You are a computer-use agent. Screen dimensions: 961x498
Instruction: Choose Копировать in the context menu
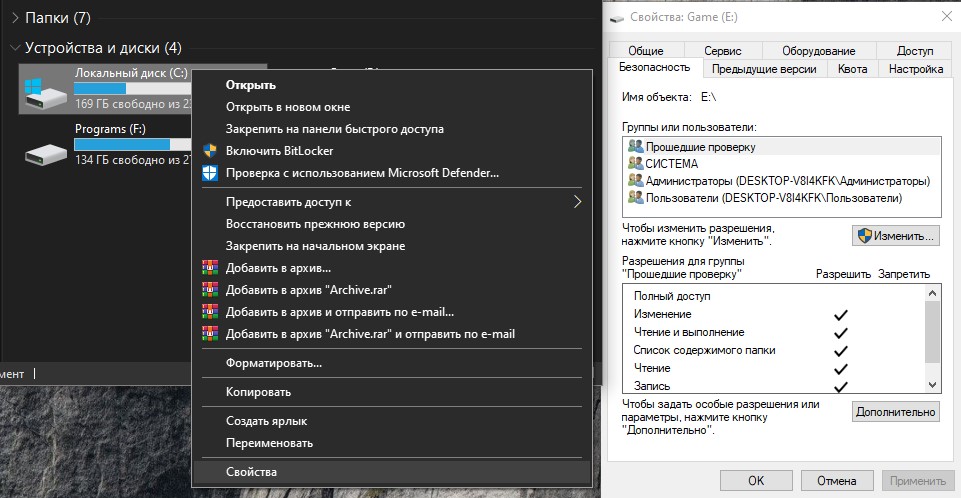(x=258, y=391)
